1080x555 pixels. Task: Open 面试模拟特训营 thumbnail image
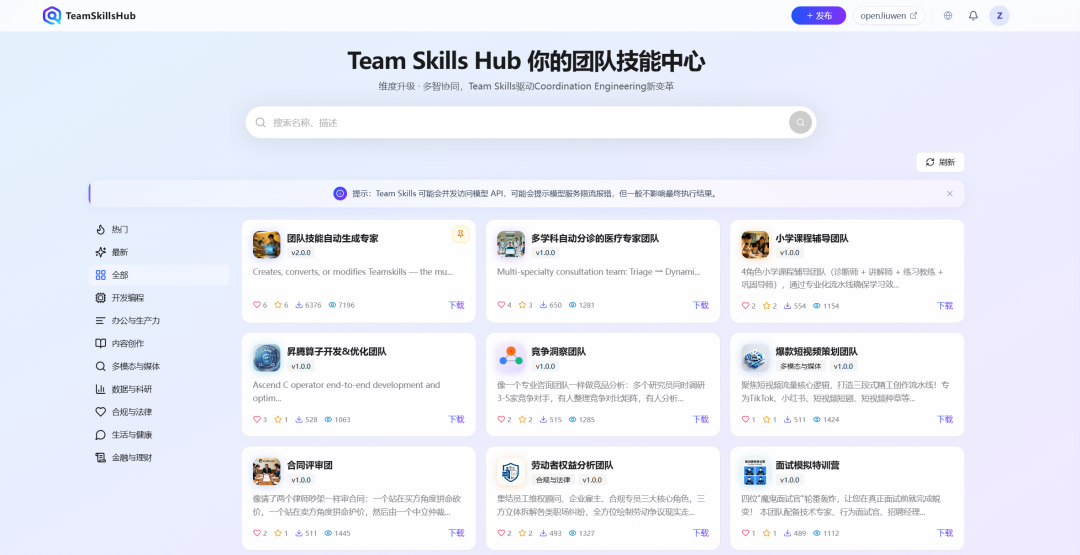tap(755, 472)
